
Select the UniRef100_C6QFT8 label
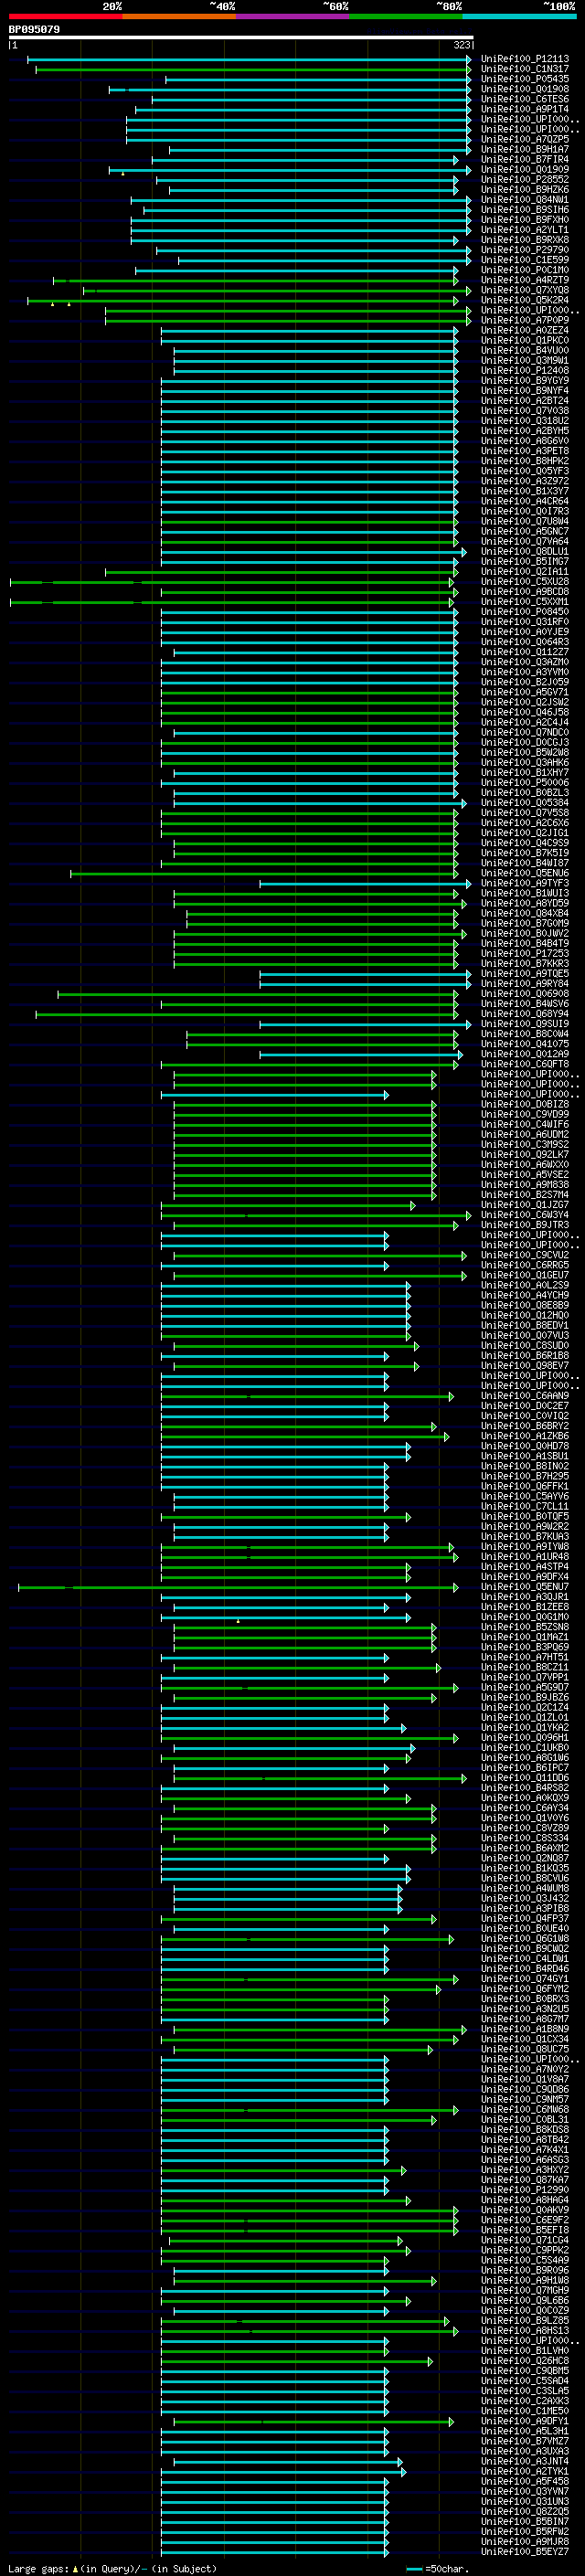pyautogui.click(x=525, y=1065)
